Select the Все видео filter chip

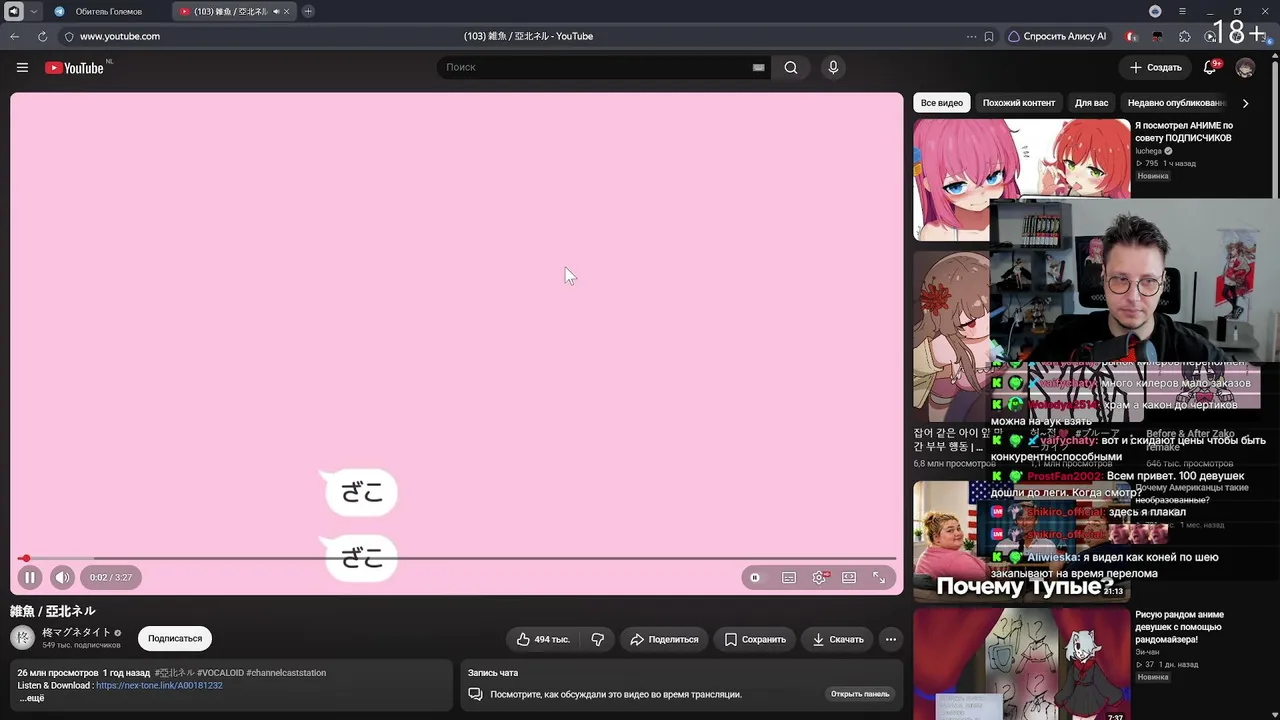coord(942,103)
